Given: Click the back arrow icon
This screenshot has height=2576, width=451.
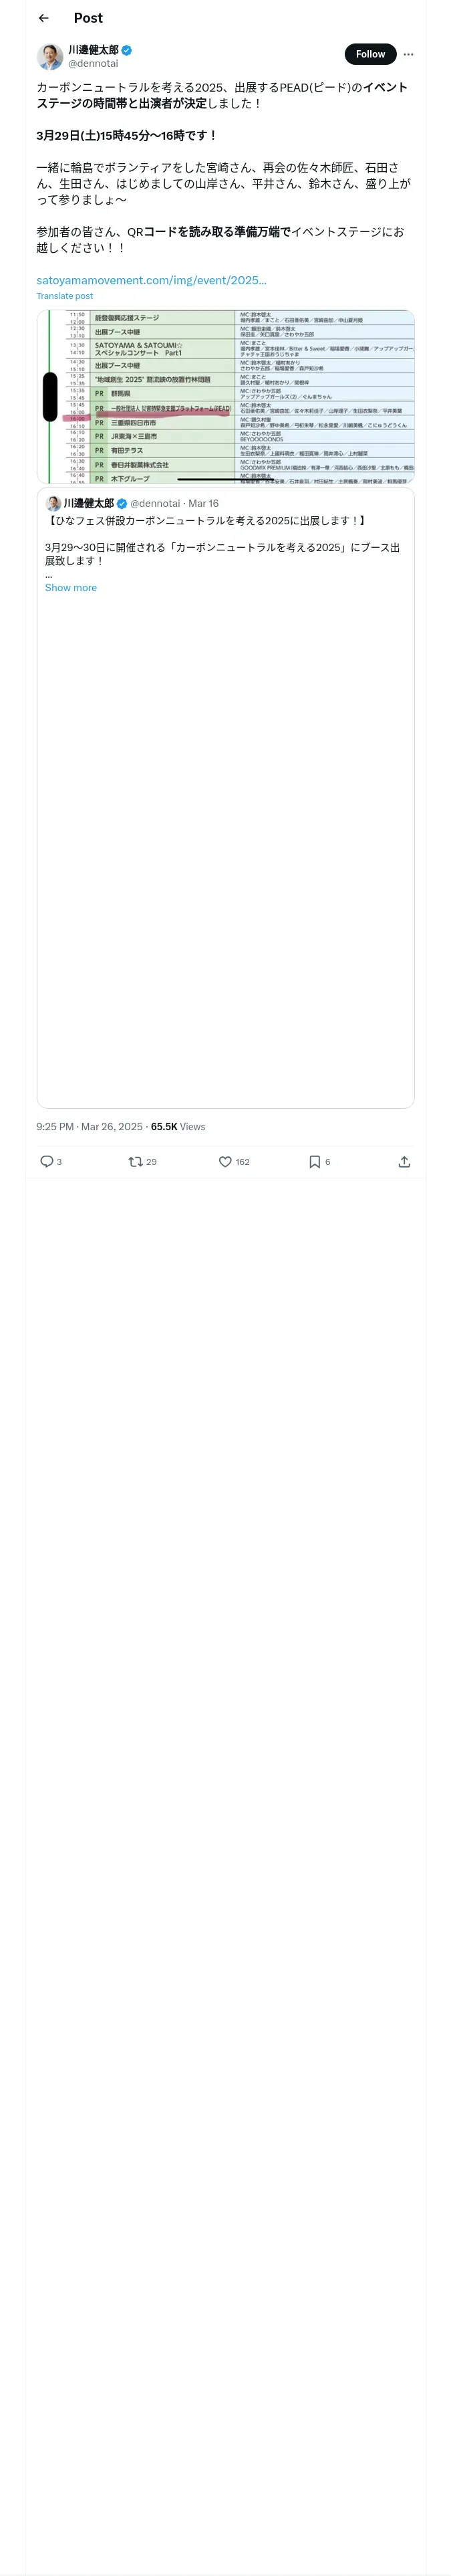Looking at the screenshot, I should coord(43,18).
